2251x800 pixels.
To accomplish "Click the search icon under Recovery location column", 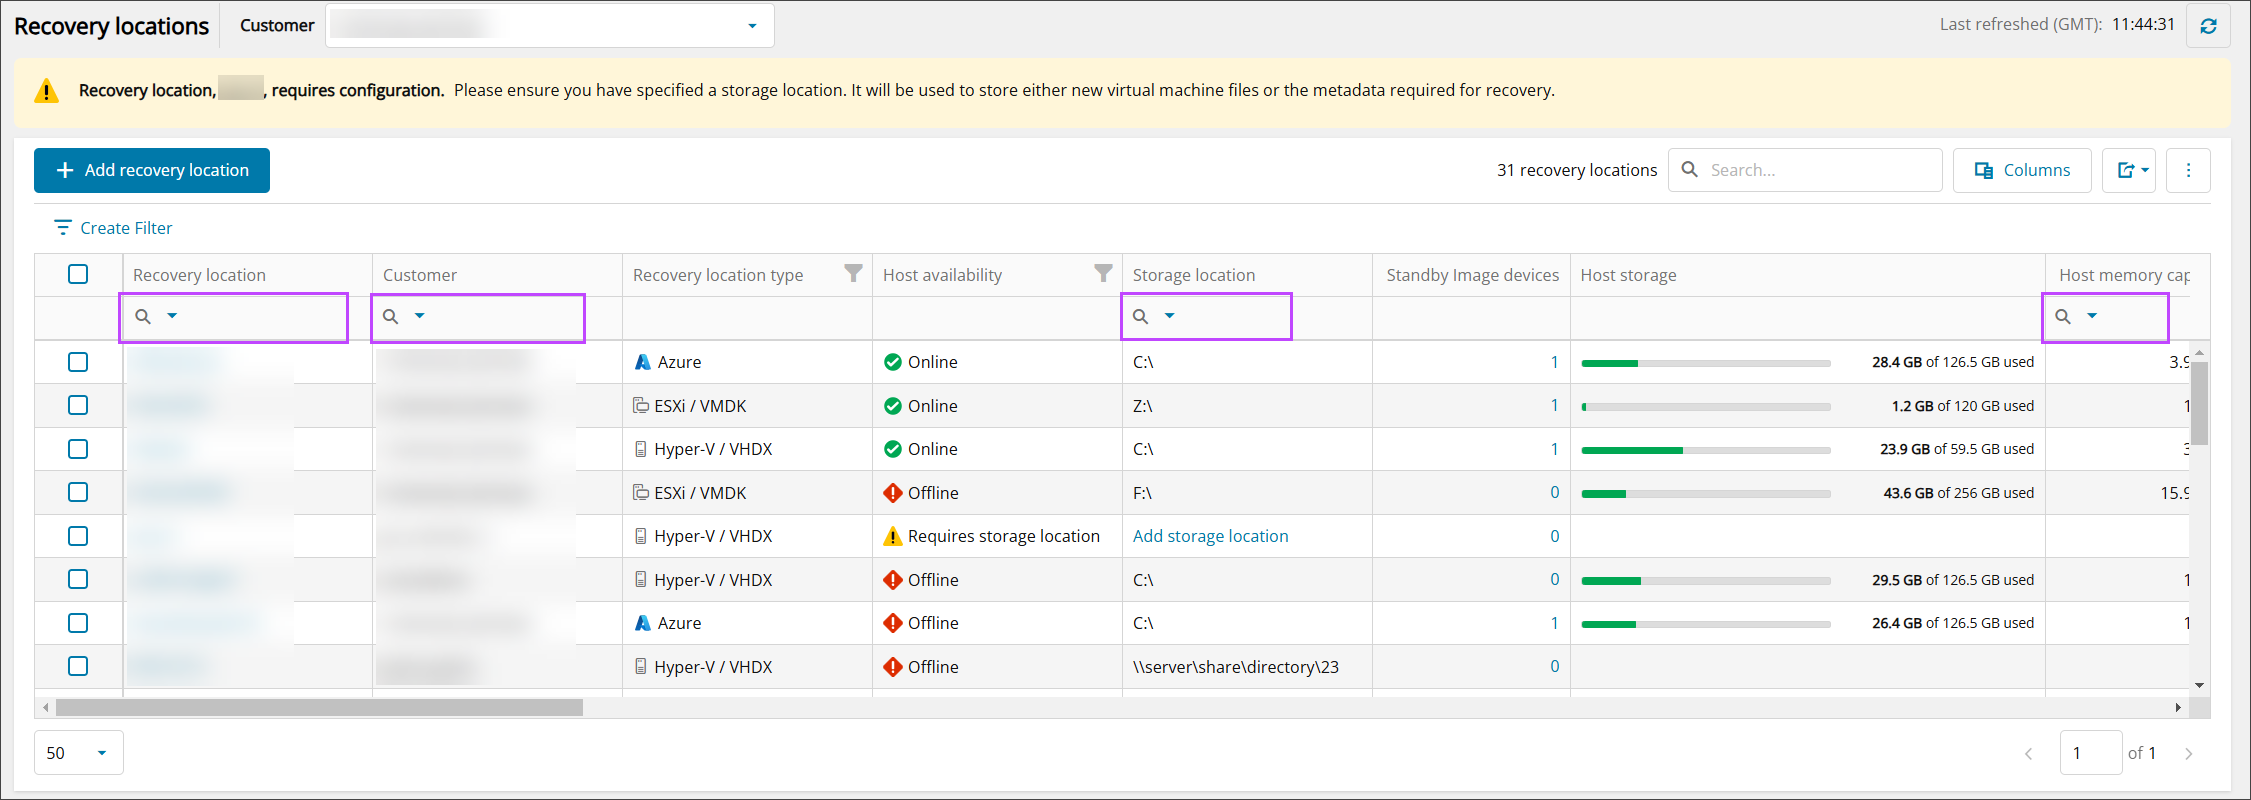I will tap(143, 317).
